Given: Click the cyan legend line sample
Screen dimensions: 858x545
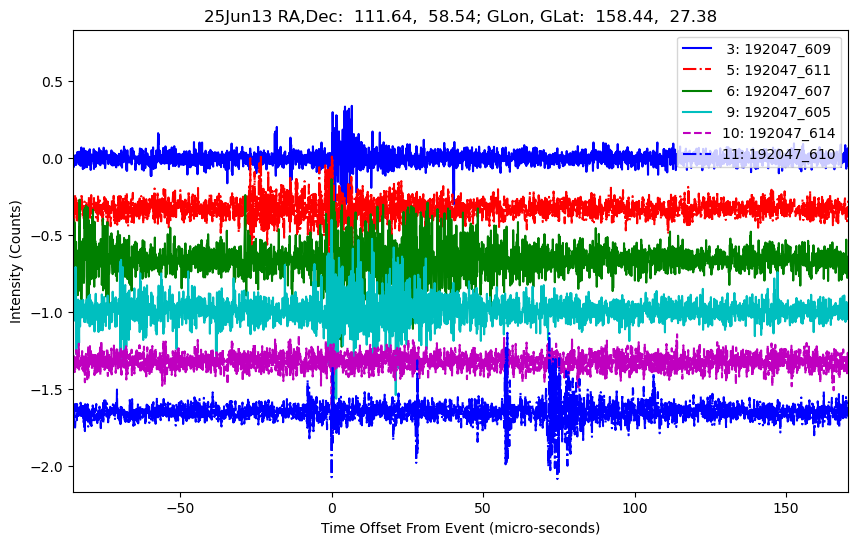Looking at the screenshot, I should tap(699, 112).
